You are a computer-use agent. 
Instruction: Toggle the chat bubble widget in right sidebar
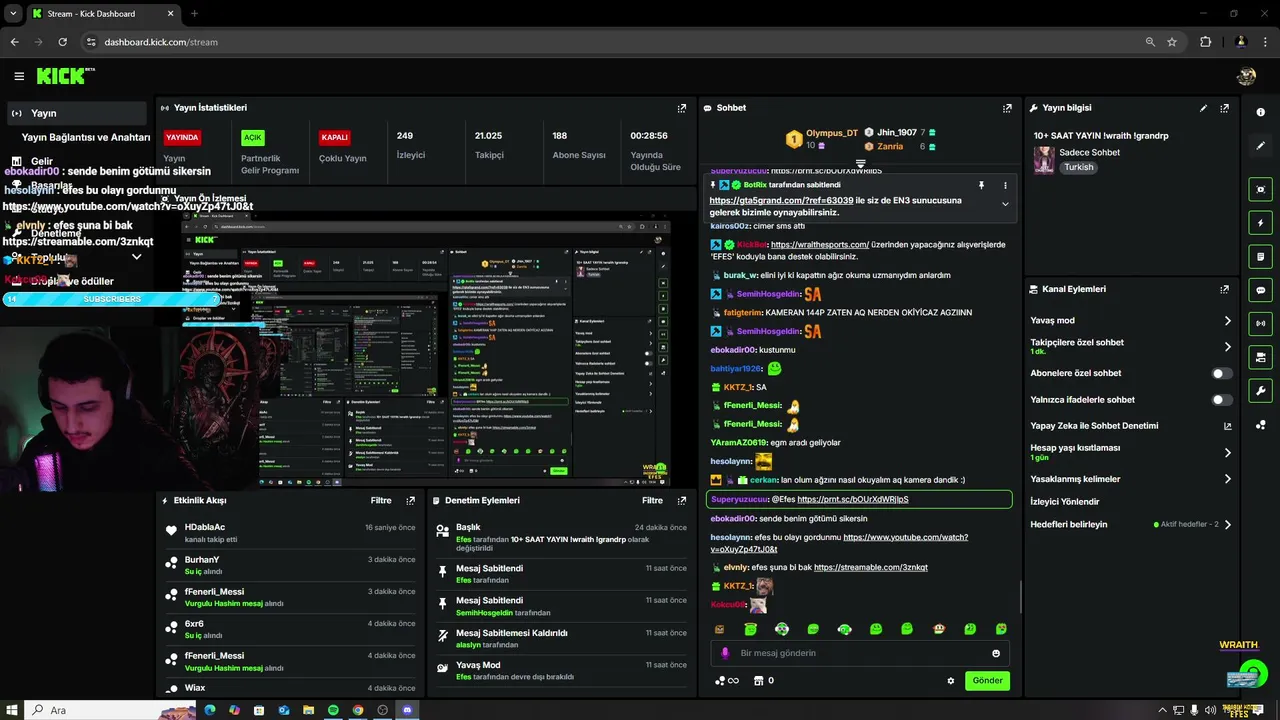point(1260,290)
